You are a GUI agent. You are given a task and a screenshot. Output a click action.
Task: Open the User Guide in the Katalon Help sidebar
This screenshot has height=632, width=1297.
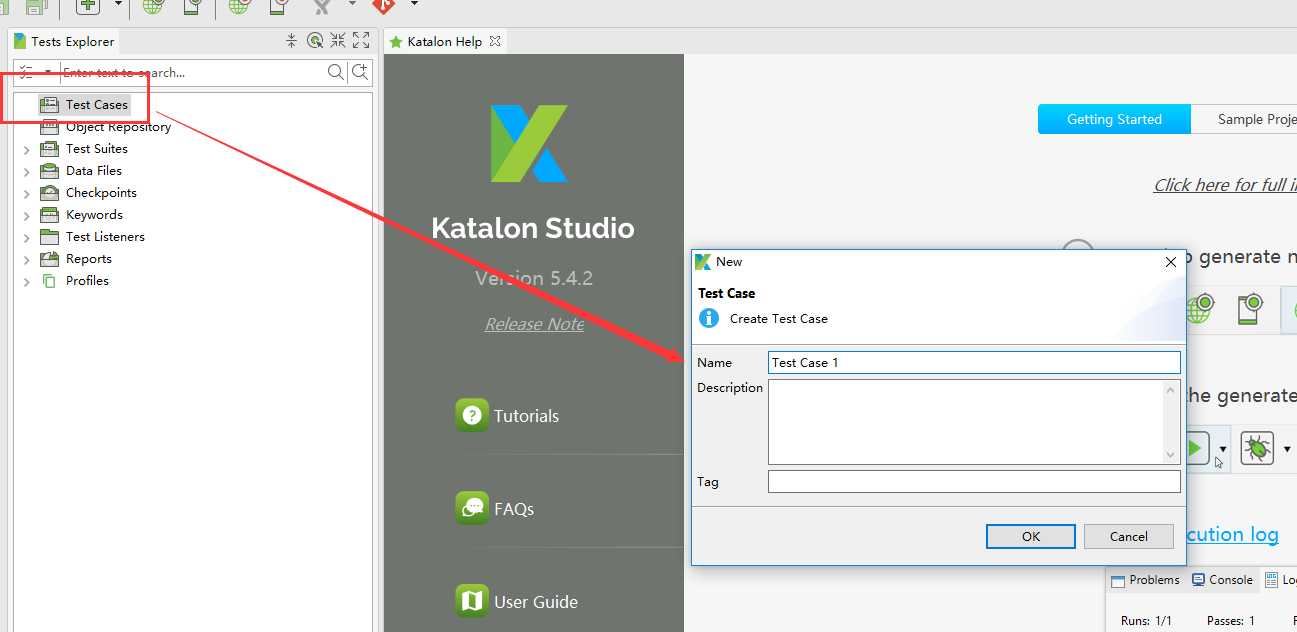click(x=517, y=601)
